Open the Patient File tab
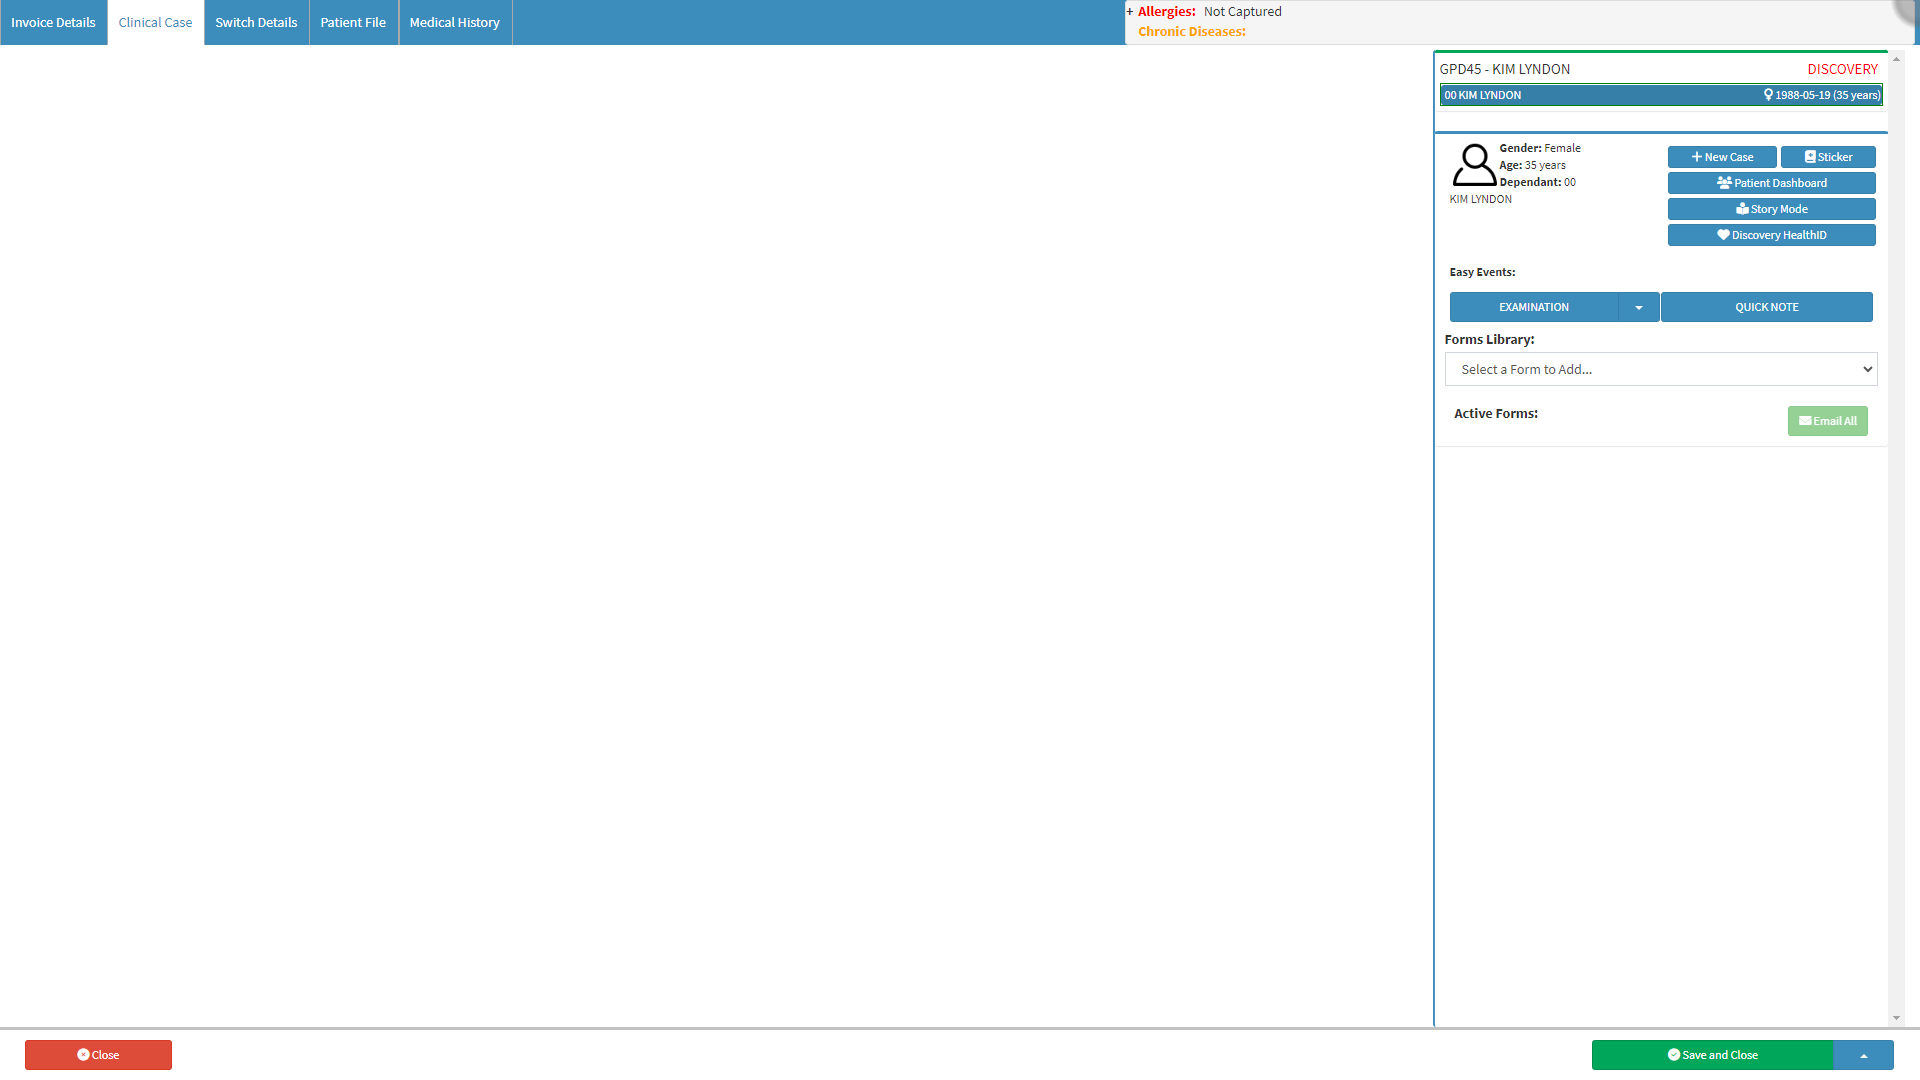This screenshot has width=1920, height=1080. 353,22
